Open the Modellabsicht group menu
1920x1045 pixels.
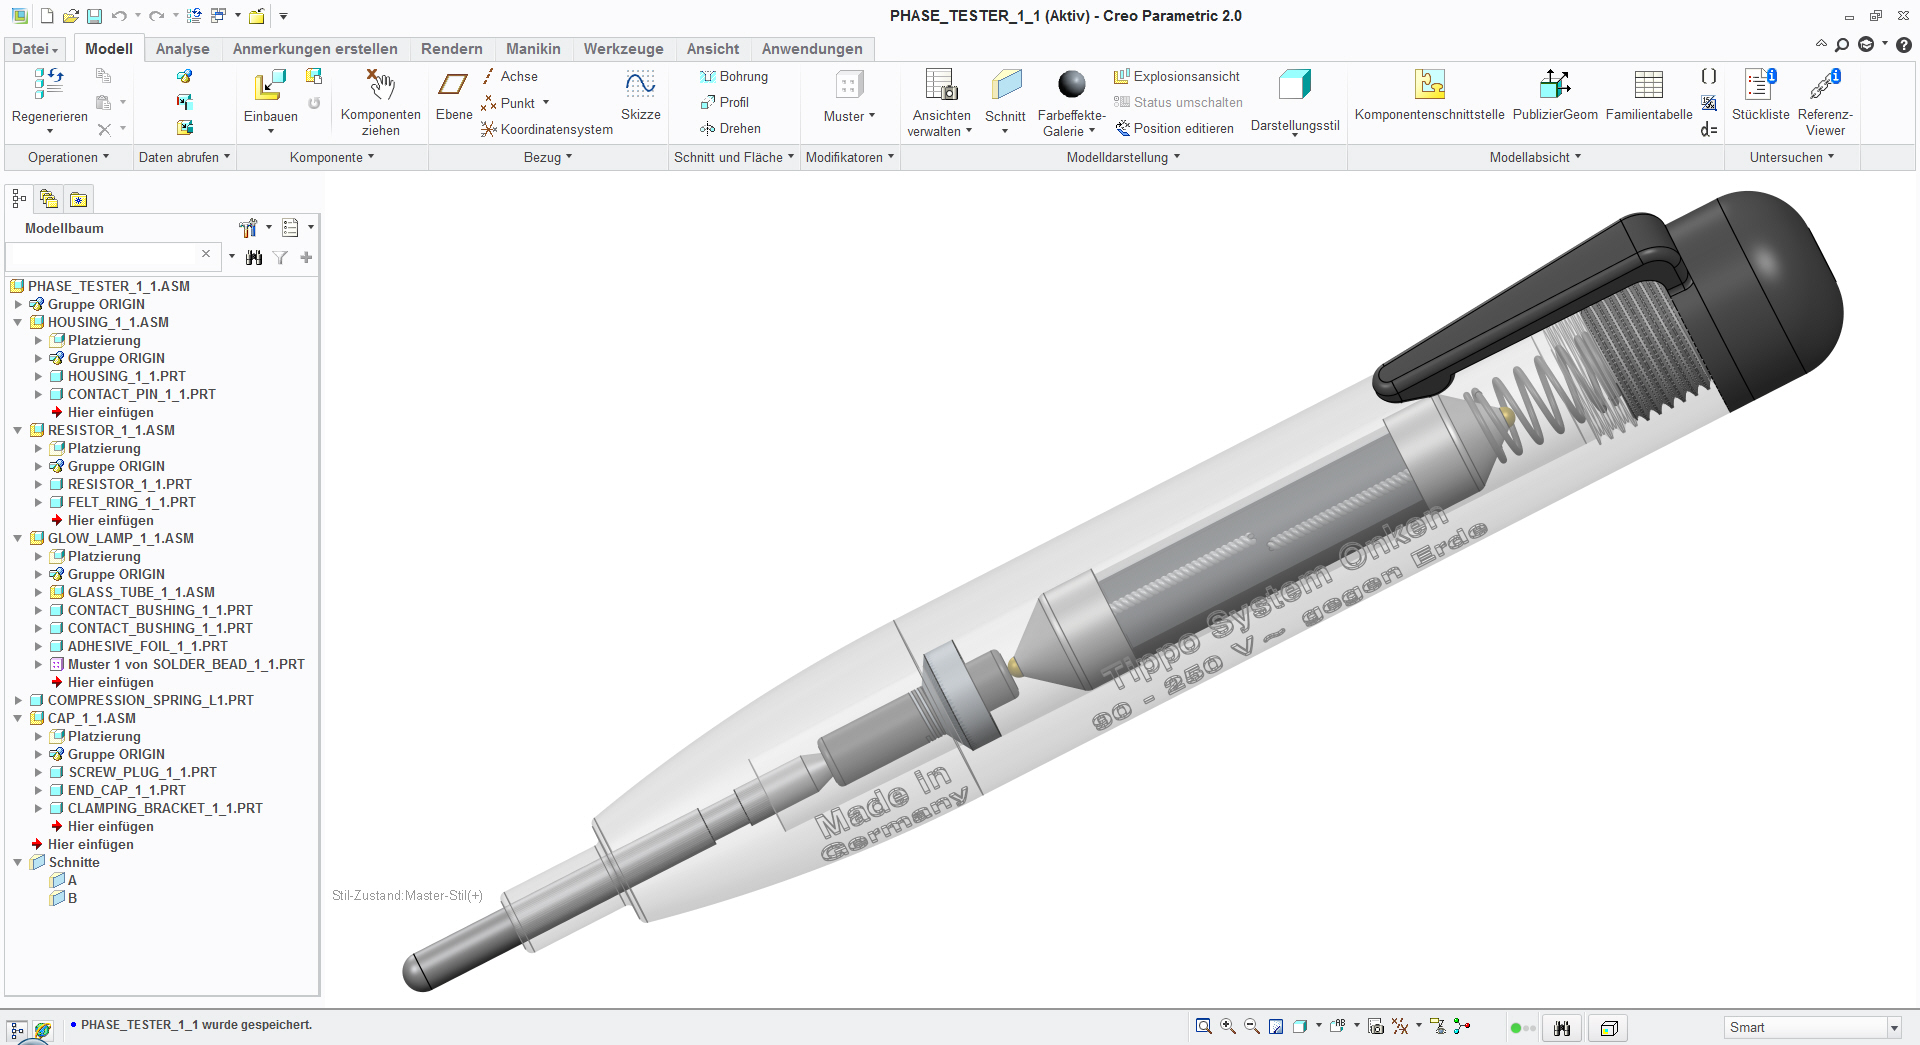click(1535, 157)
